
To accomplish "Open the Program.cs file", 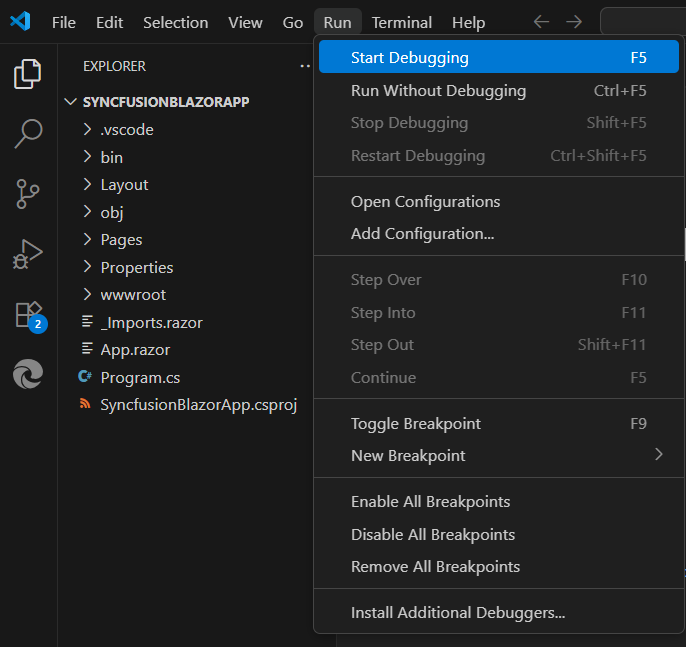I will click(140, 378).
